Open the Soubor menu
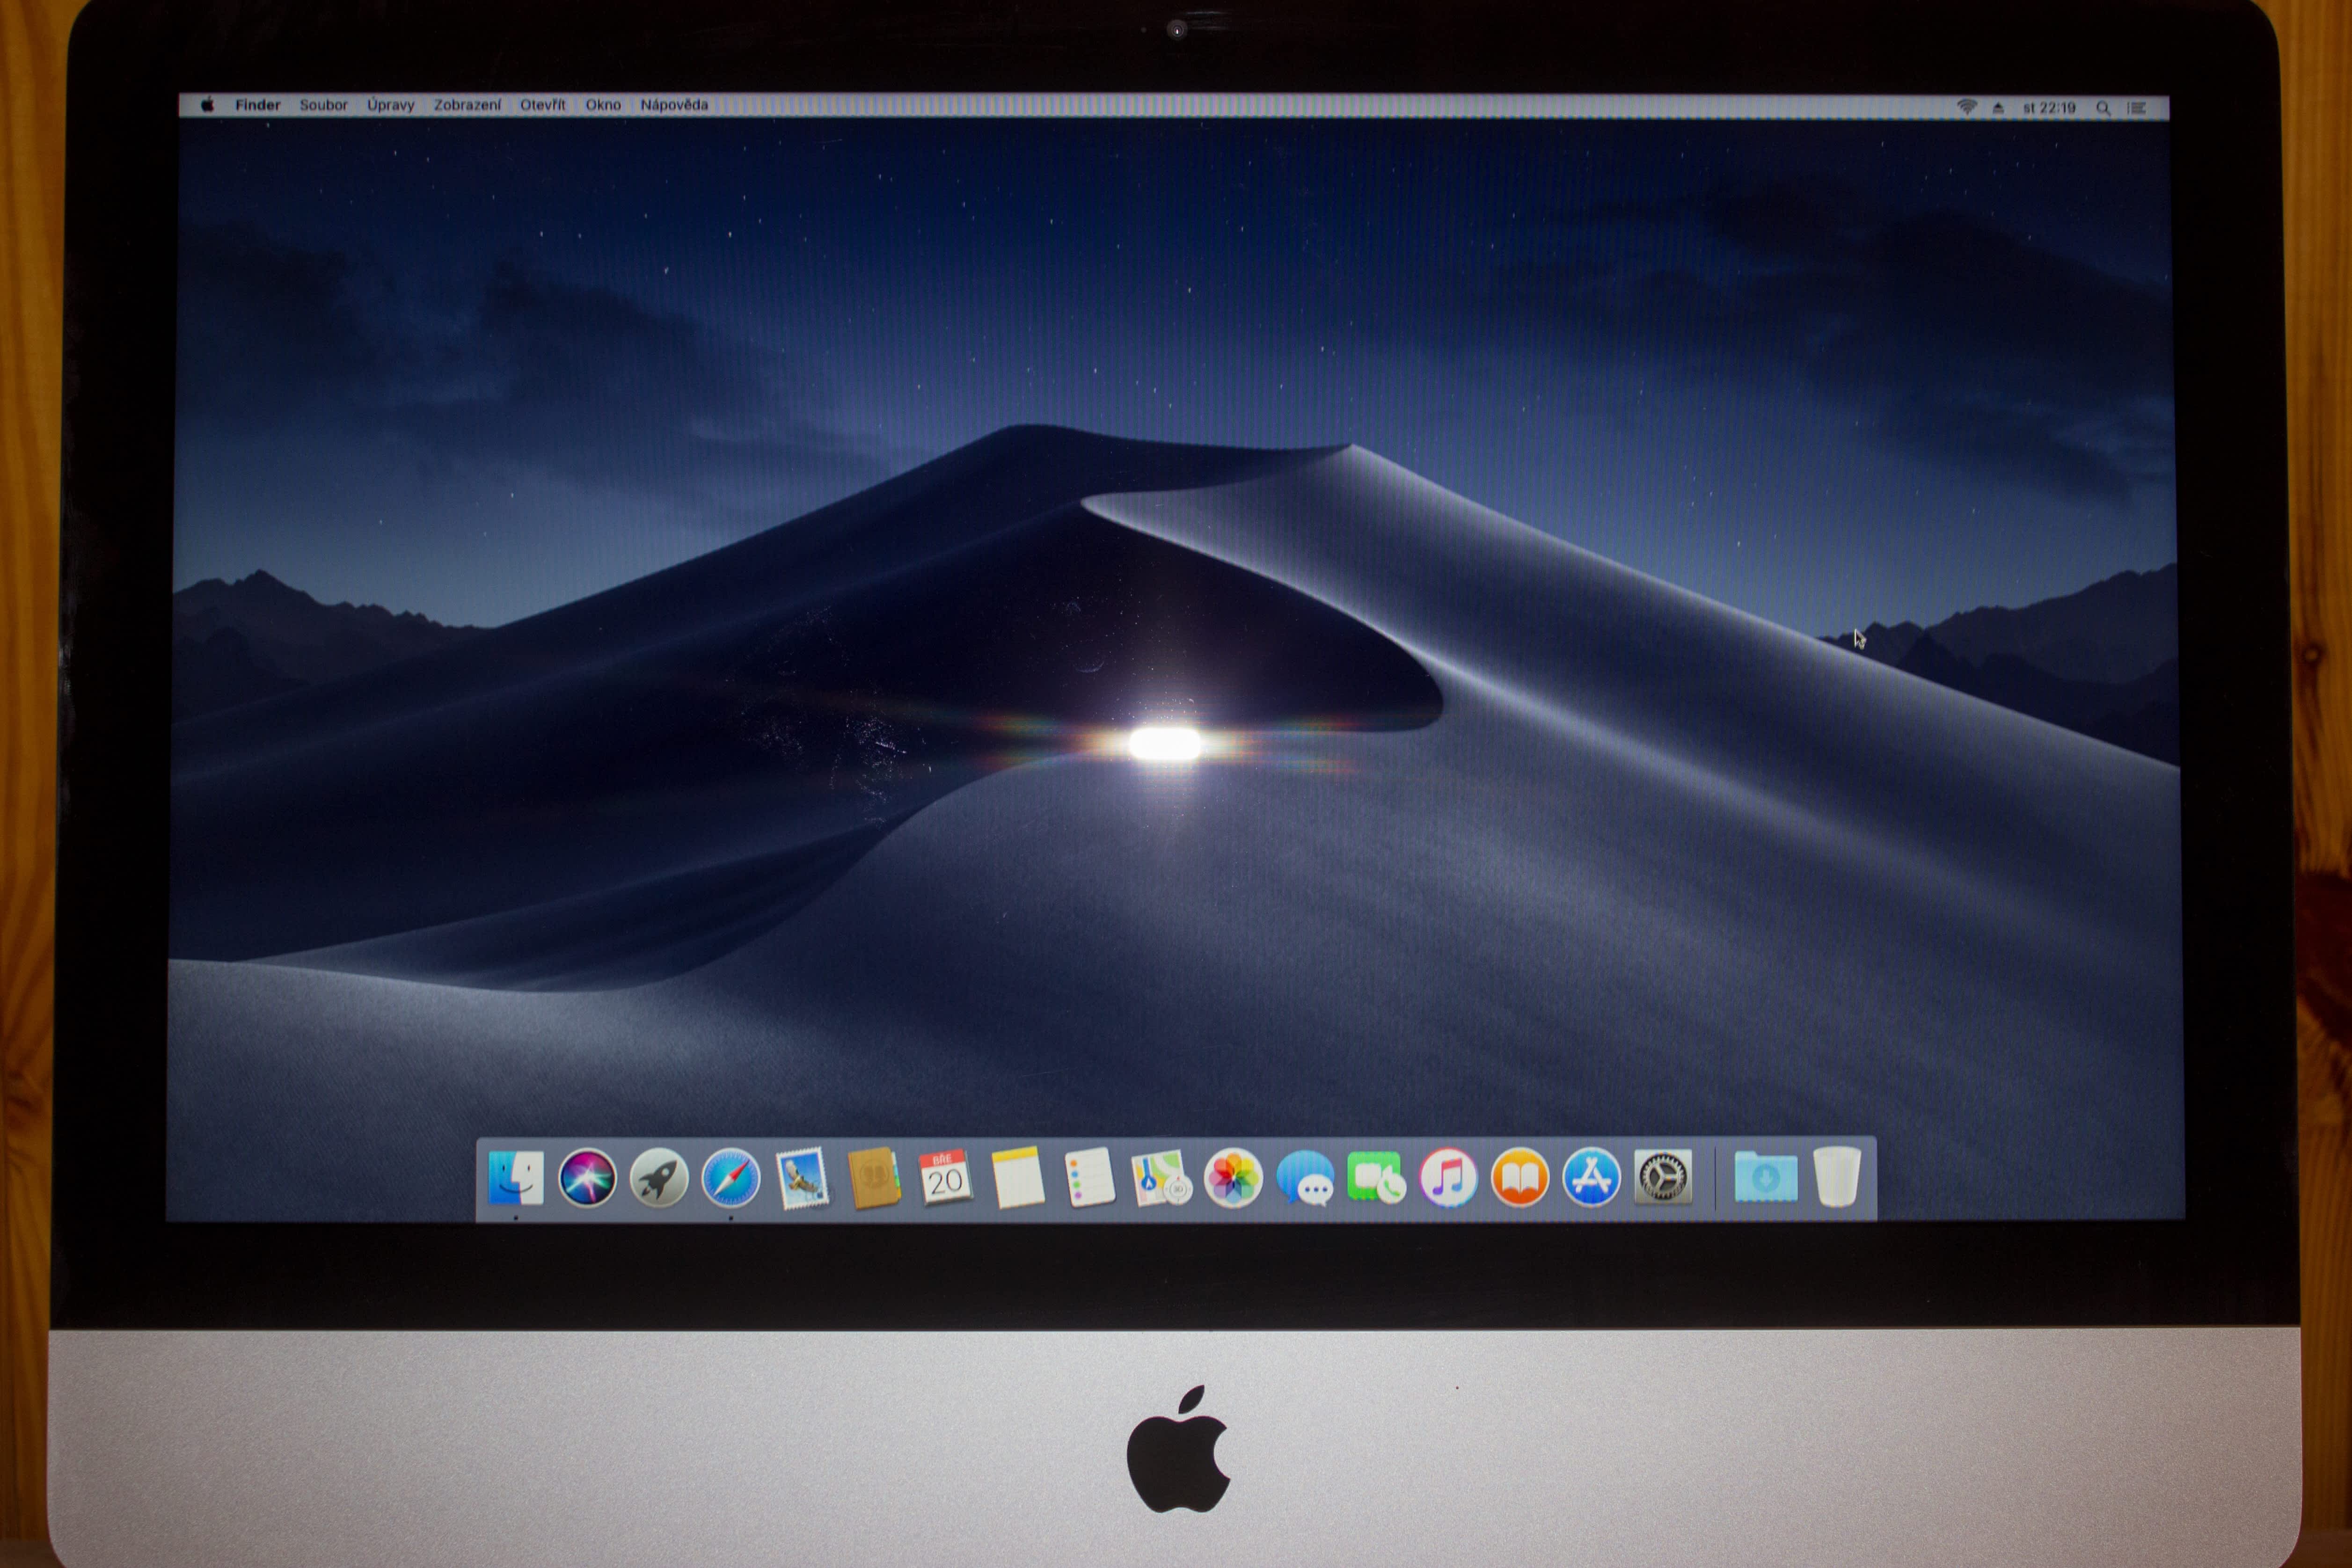Viewport: 2352px width, 1568px height. [323, 105]
